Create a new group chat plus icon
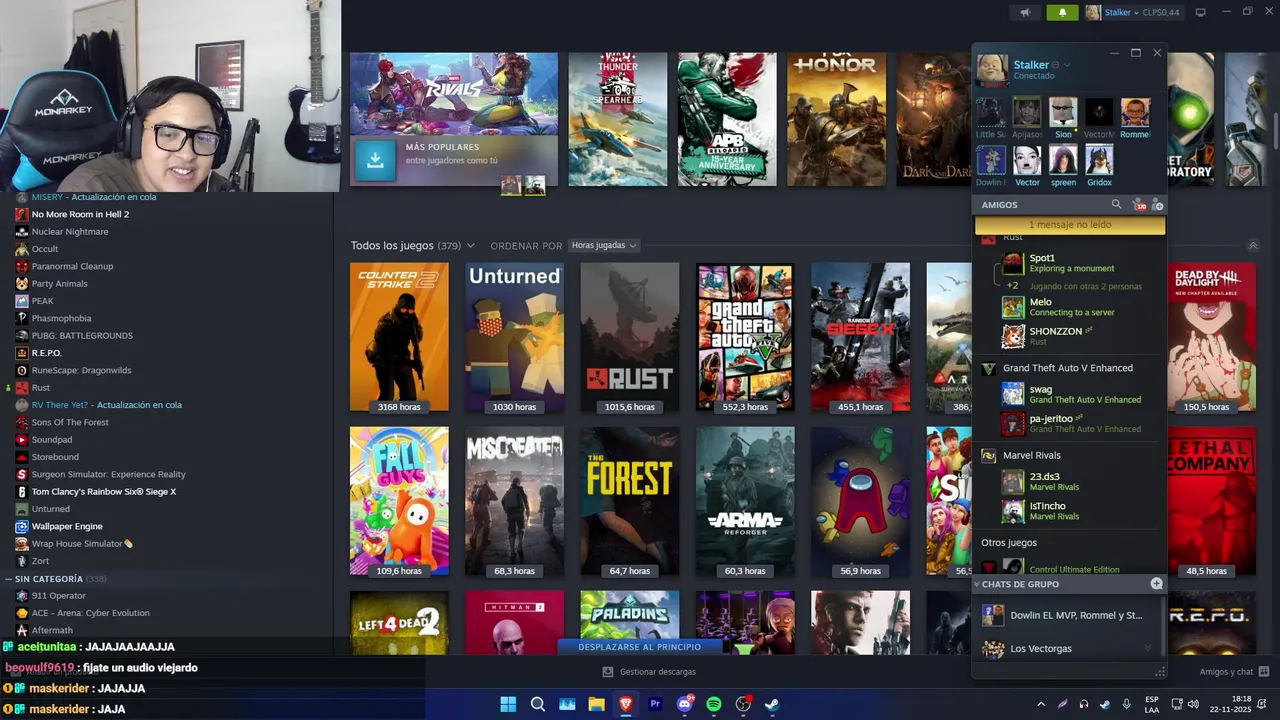The image size is (1280, 720). 1156,584
